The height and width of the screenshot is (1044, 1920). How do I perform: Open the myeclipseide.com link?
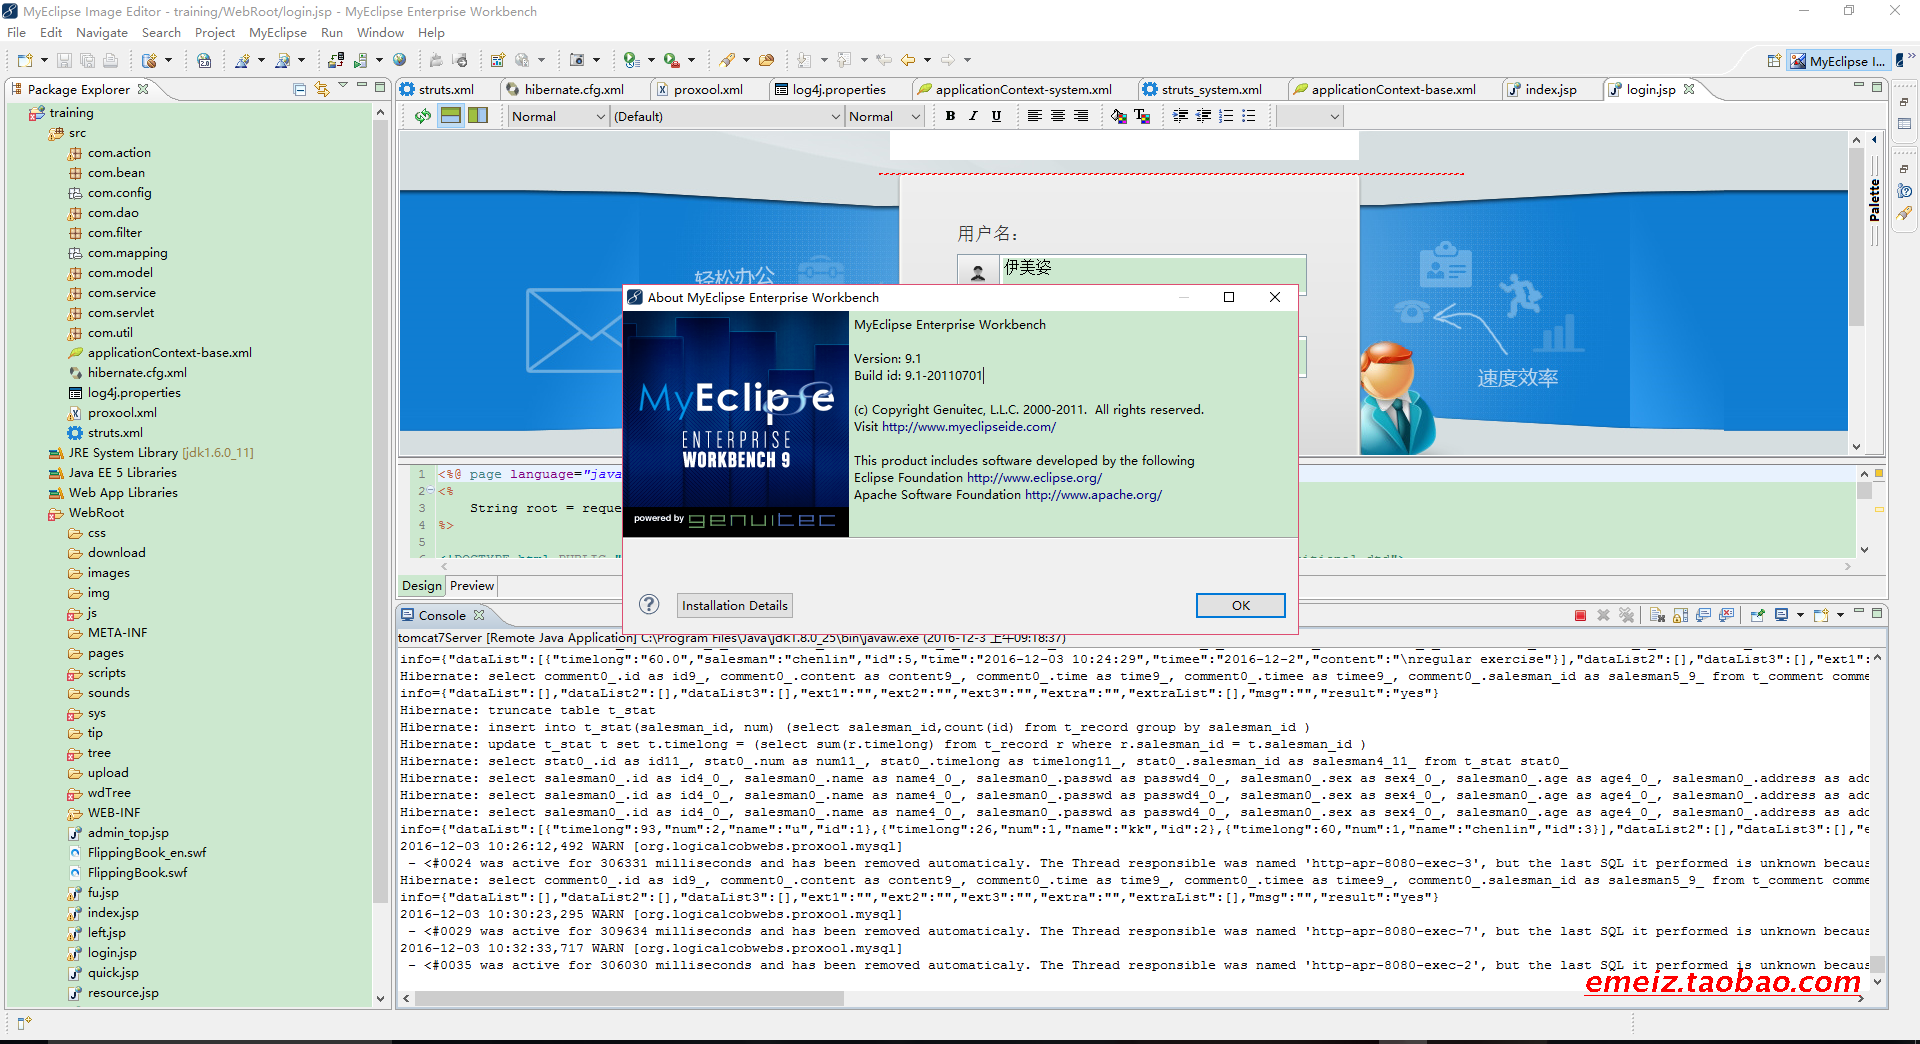968,427
